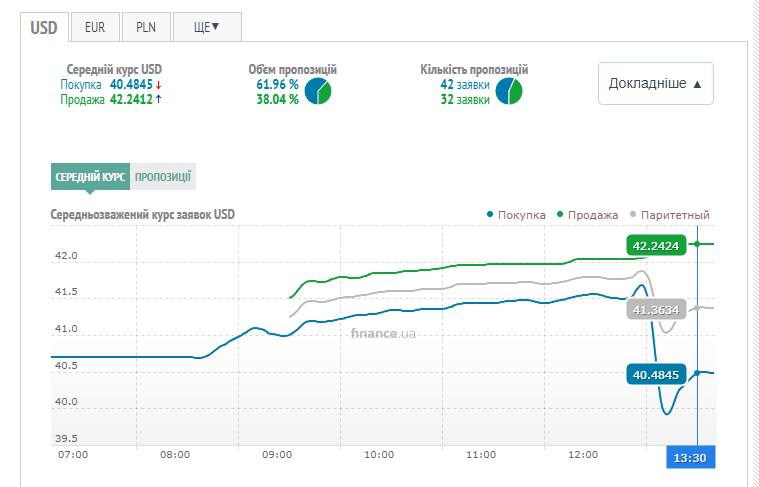Collapse details with the Докладніше button
Image resolution: width=759 pixels, height=487 pixels.
tap(655, 84)
